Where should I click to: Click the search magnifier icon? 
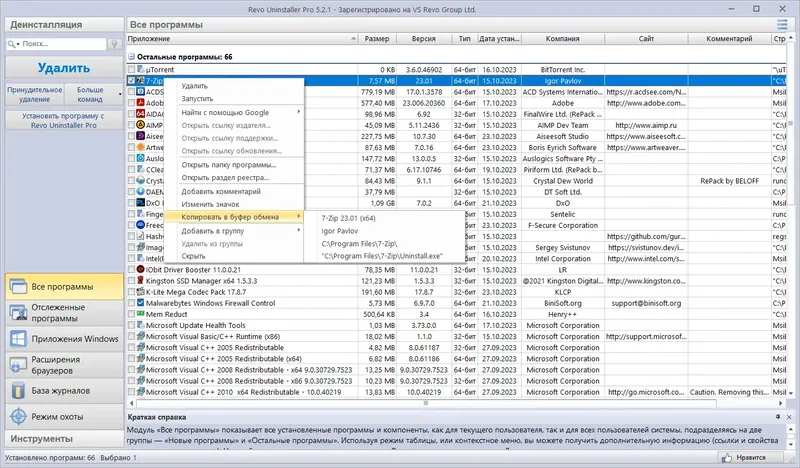click(11, 44)
